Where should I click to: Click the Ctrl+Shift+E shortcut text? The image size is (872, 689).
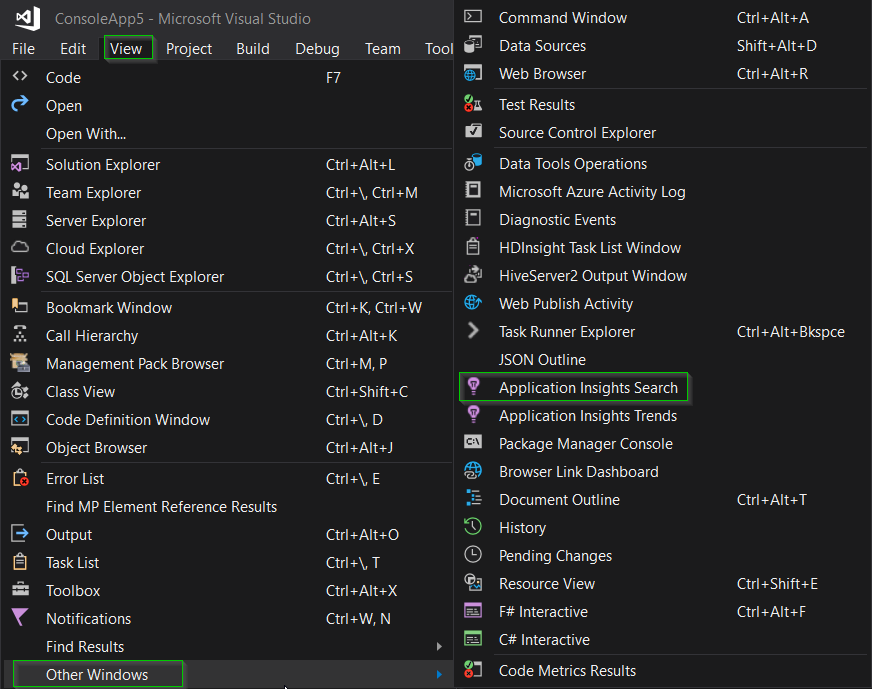tap(777, 584)
